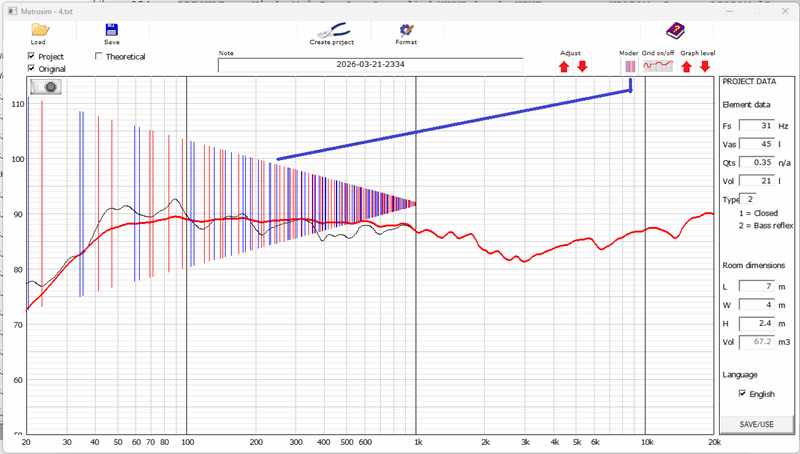The image size is (800, 454).
Task: Click the room length L field
Action: [756, 286]
